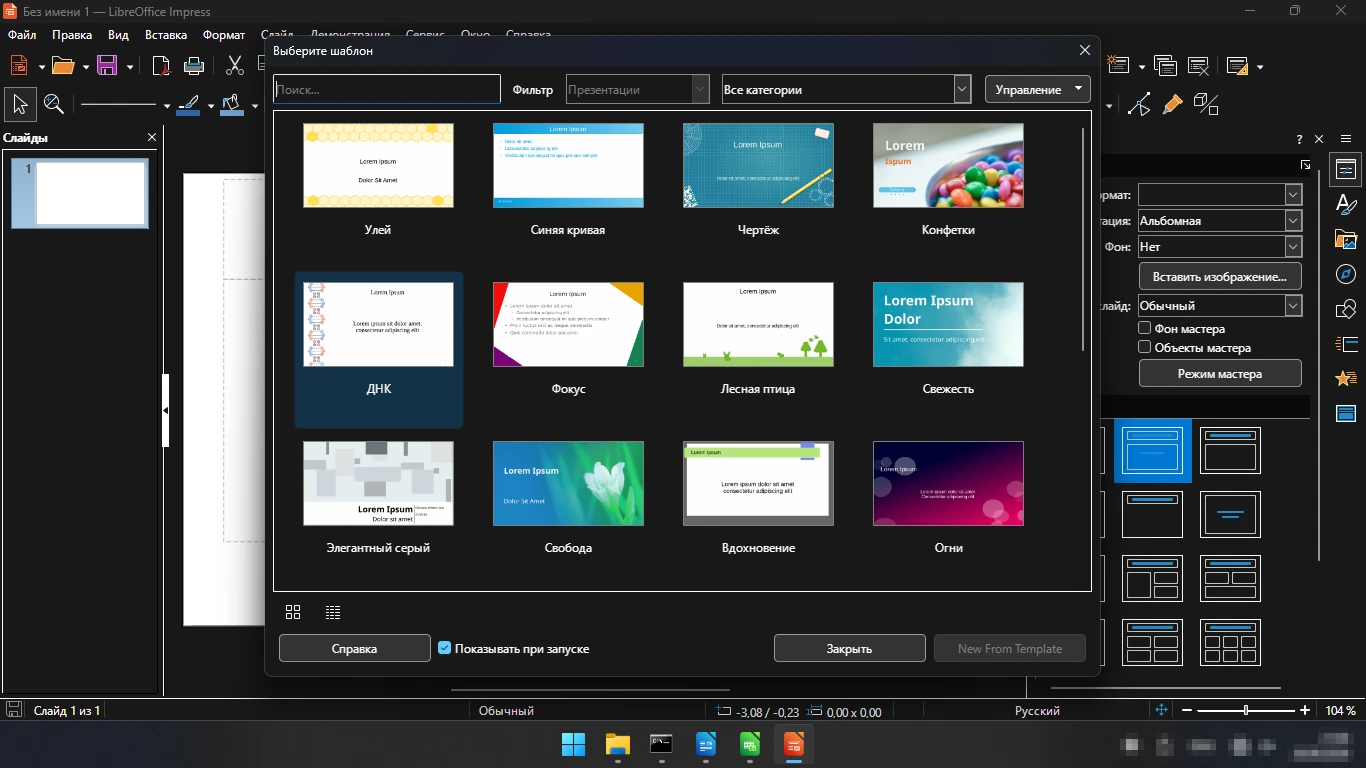
Task: Click the New Slide toolbar icon
Action: coord(1119,66)
